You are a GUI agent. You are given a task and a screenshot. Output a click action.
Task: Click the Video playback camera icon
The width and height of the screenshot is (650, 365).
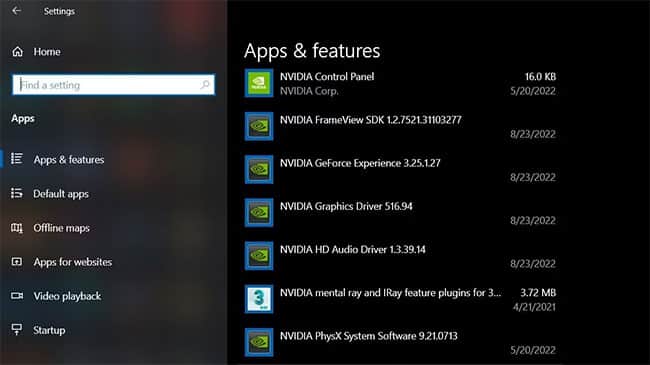[17, 296]
